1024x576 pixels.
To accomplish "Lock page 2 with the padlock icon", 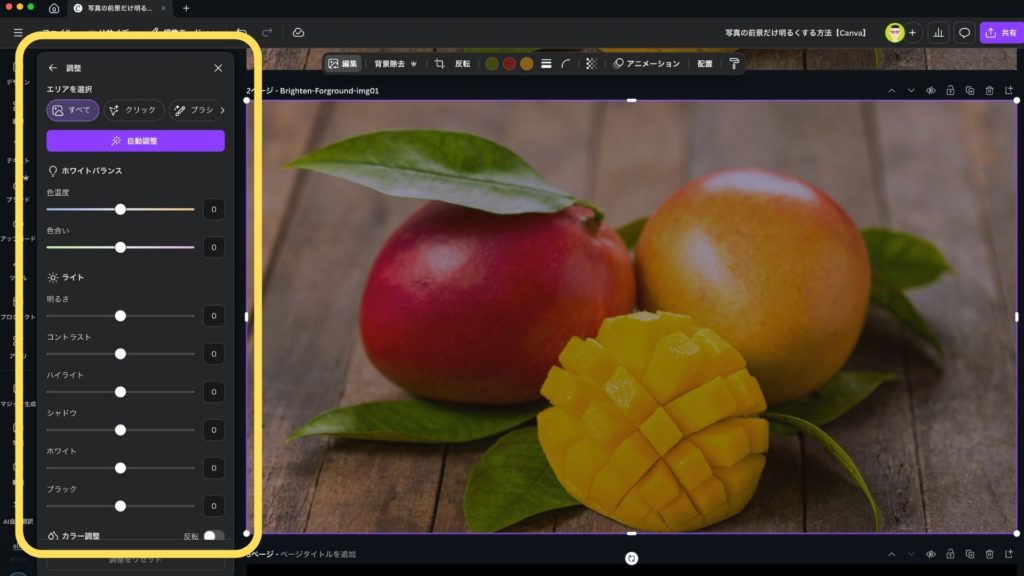I will (950, 91).
